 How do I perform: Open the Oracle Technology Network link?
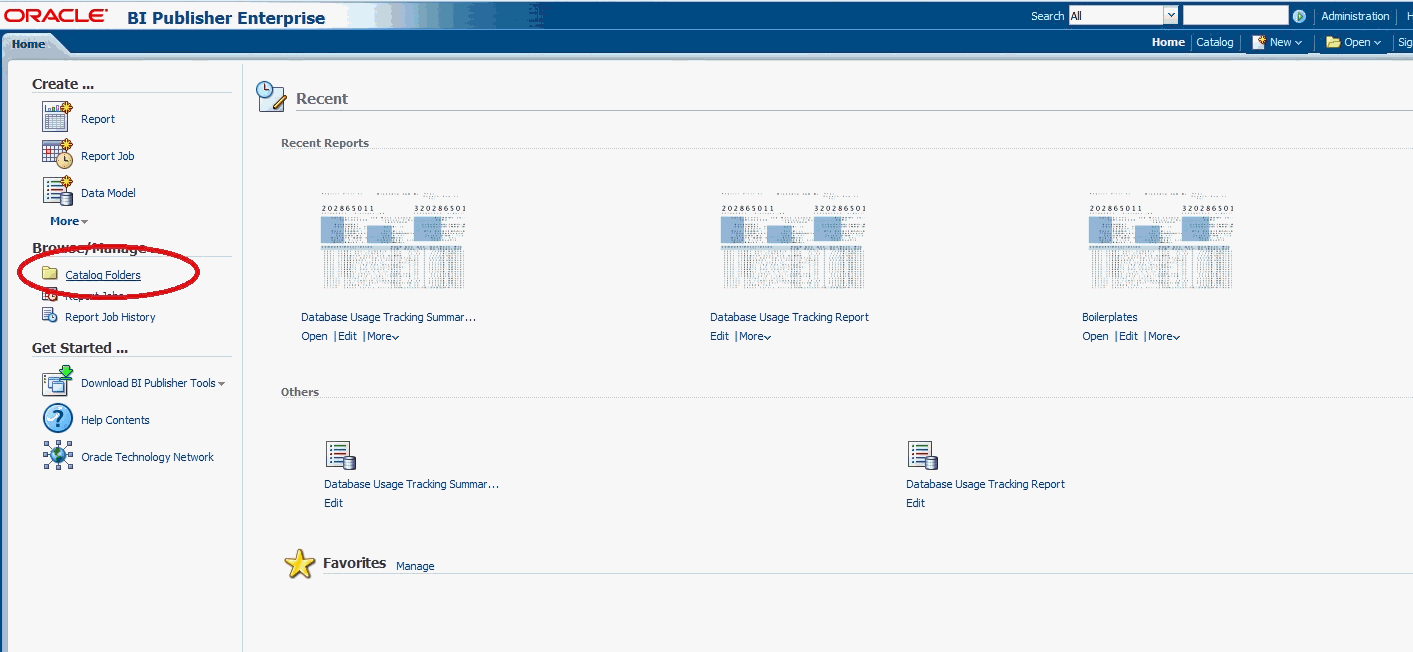pos(148,457)
